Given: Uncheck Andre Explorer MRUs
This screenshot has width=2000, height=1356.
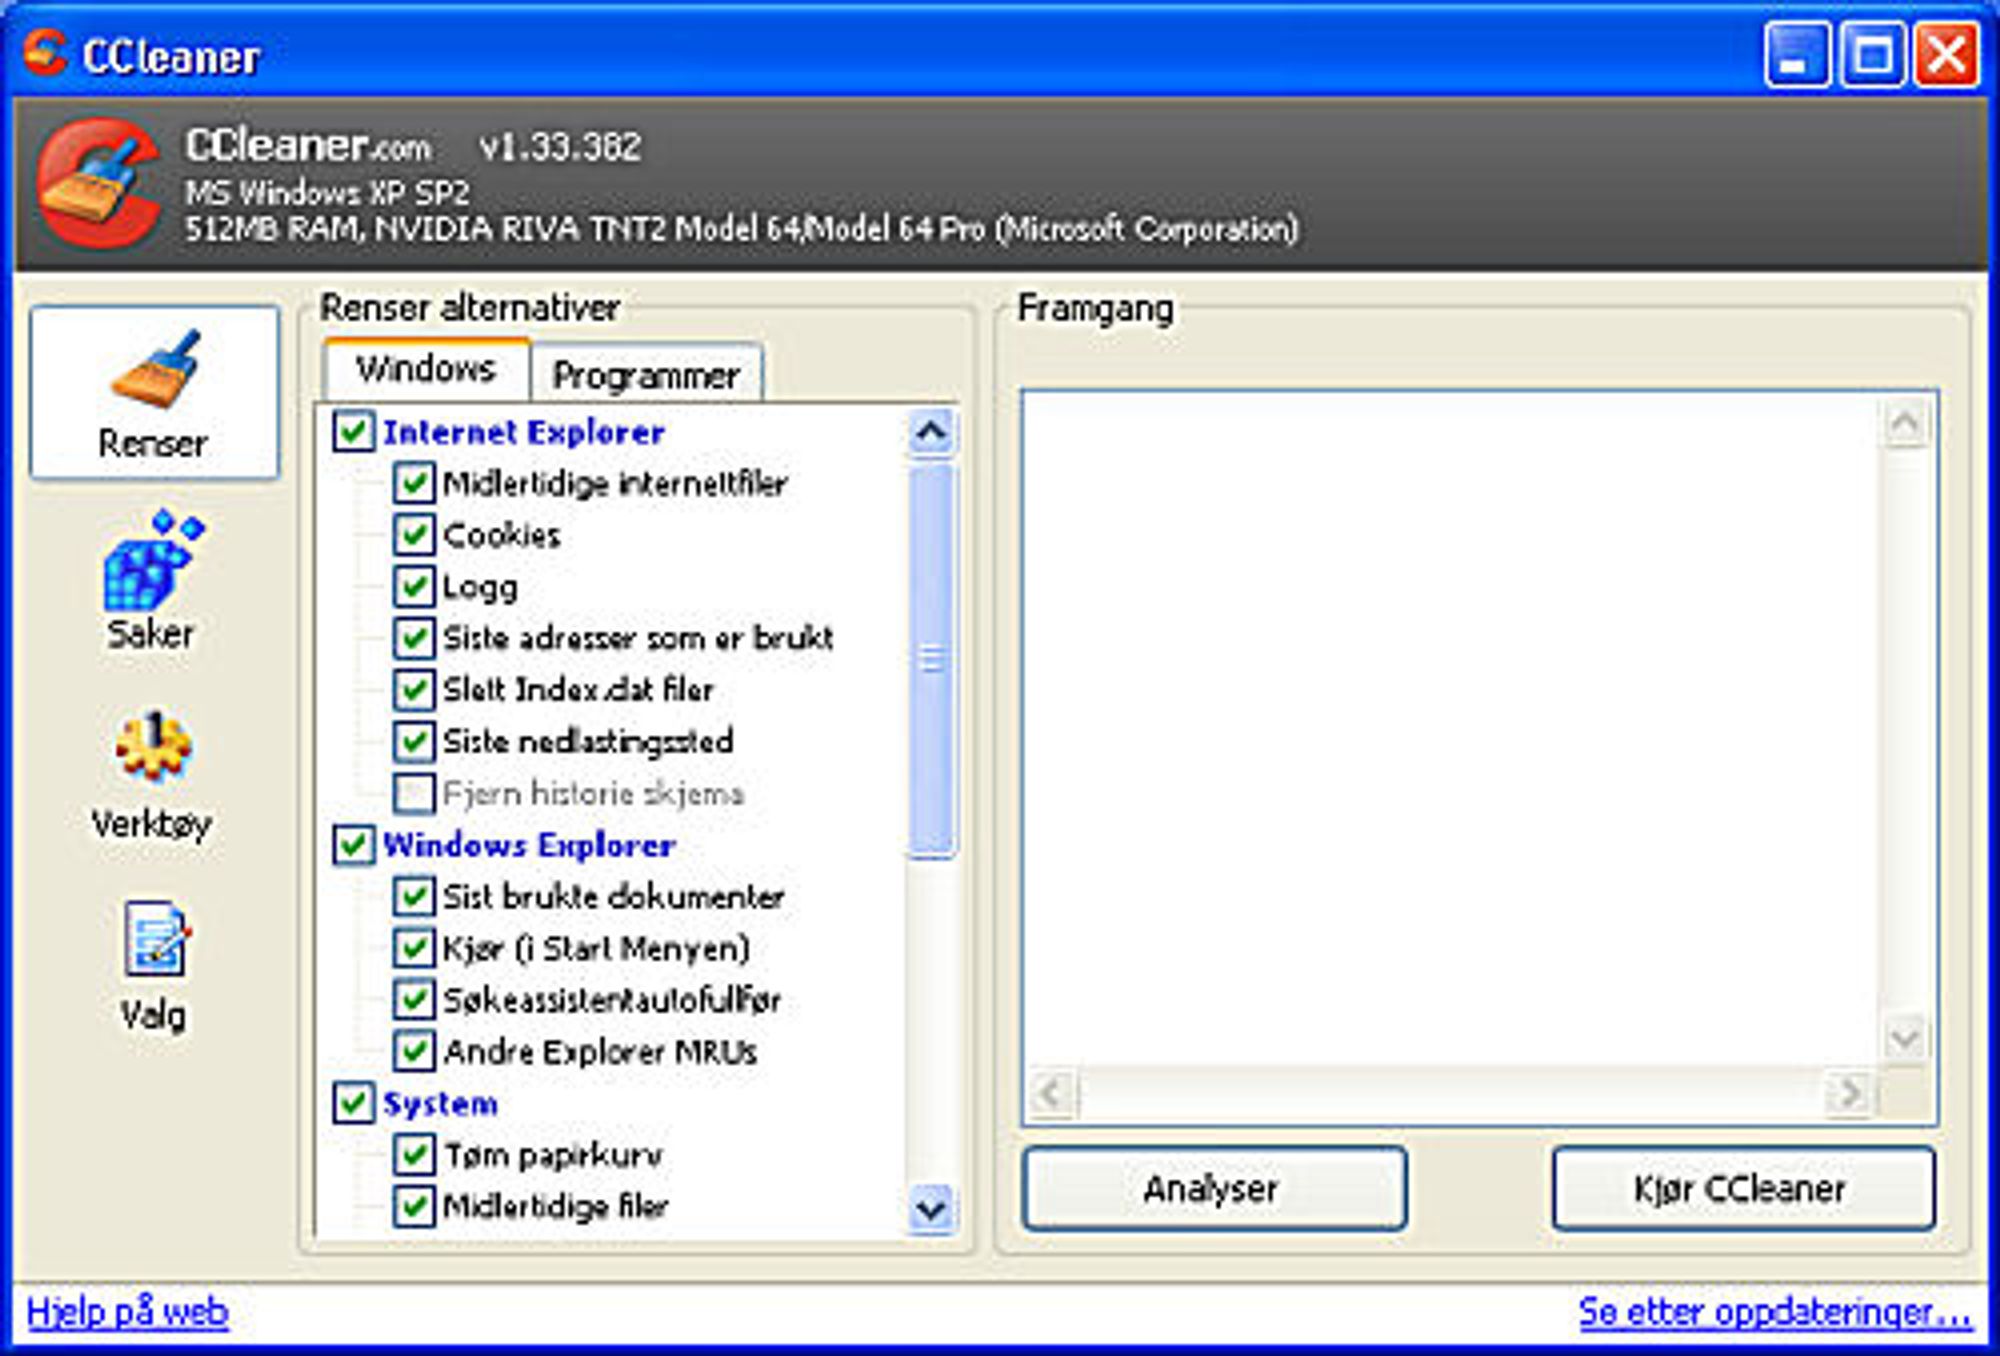Looking at the screenshot, I should click(414, 1051).
